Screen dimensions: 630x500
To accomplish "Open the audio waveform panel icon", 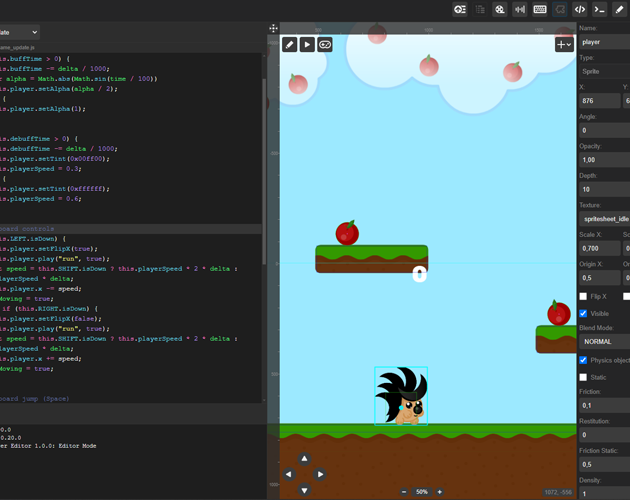I will point(520,9).
